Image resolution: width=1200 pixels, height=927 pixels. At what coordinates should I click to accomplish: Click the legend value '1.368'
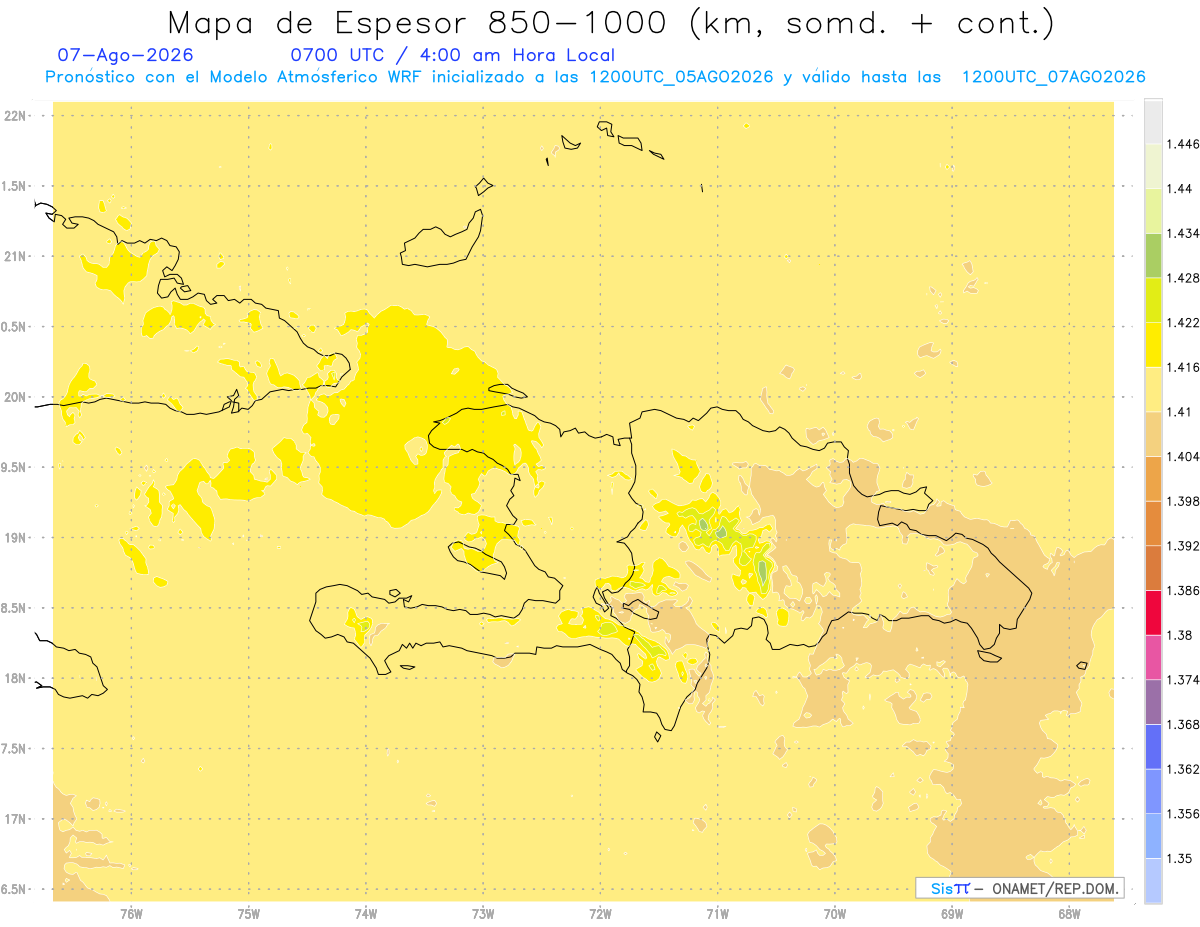(x=1185, y=724)
